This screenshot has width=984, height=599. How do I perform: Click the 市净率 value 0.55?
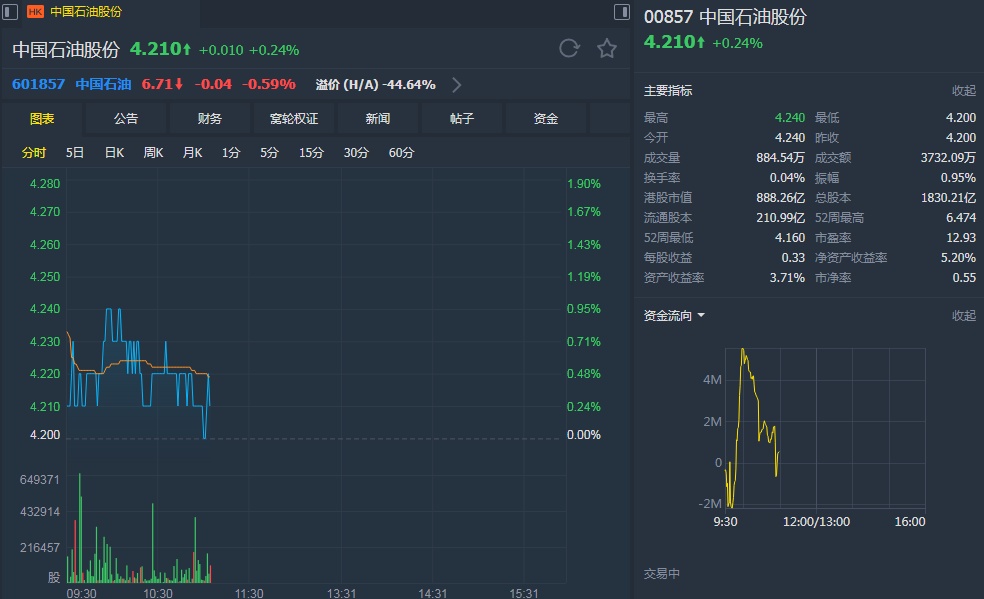964,278
